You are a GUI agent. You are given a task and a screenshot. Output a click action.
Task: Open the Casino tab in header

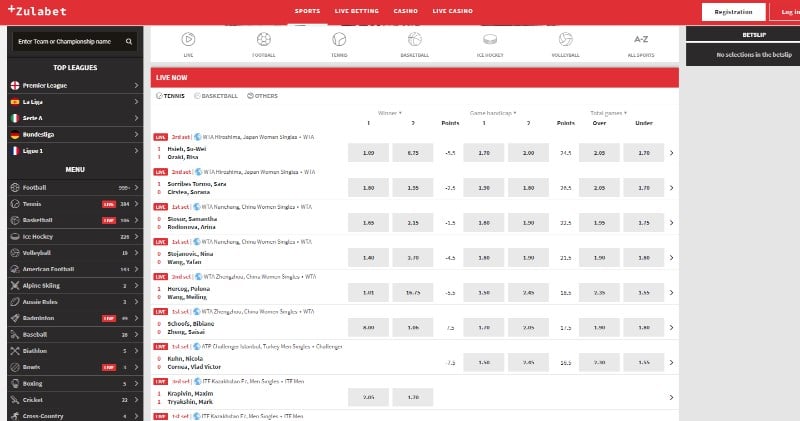click(x=406, y=11)
